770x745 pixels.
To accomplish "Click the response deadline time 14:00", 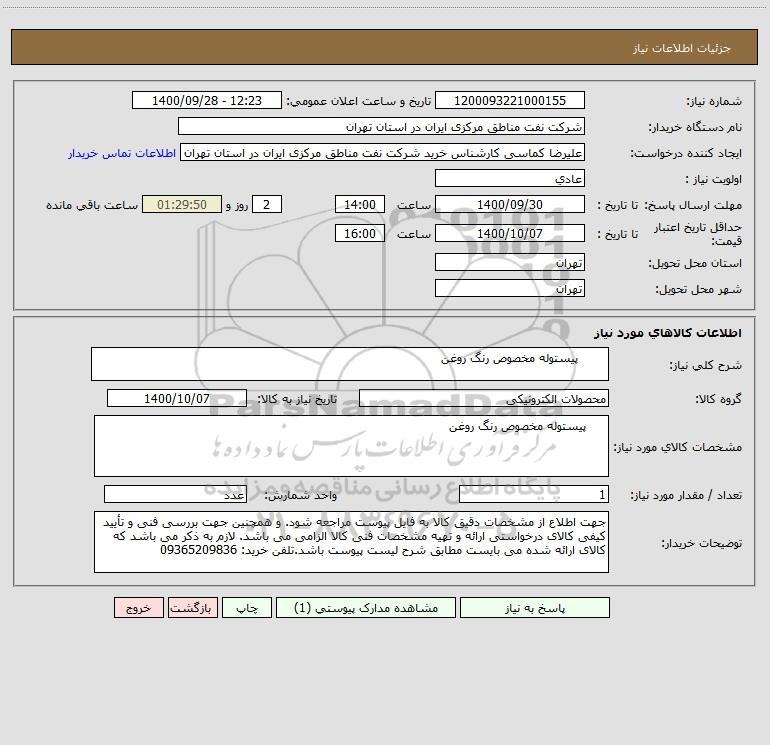I will pyautogui.click(x=359, y=204).
